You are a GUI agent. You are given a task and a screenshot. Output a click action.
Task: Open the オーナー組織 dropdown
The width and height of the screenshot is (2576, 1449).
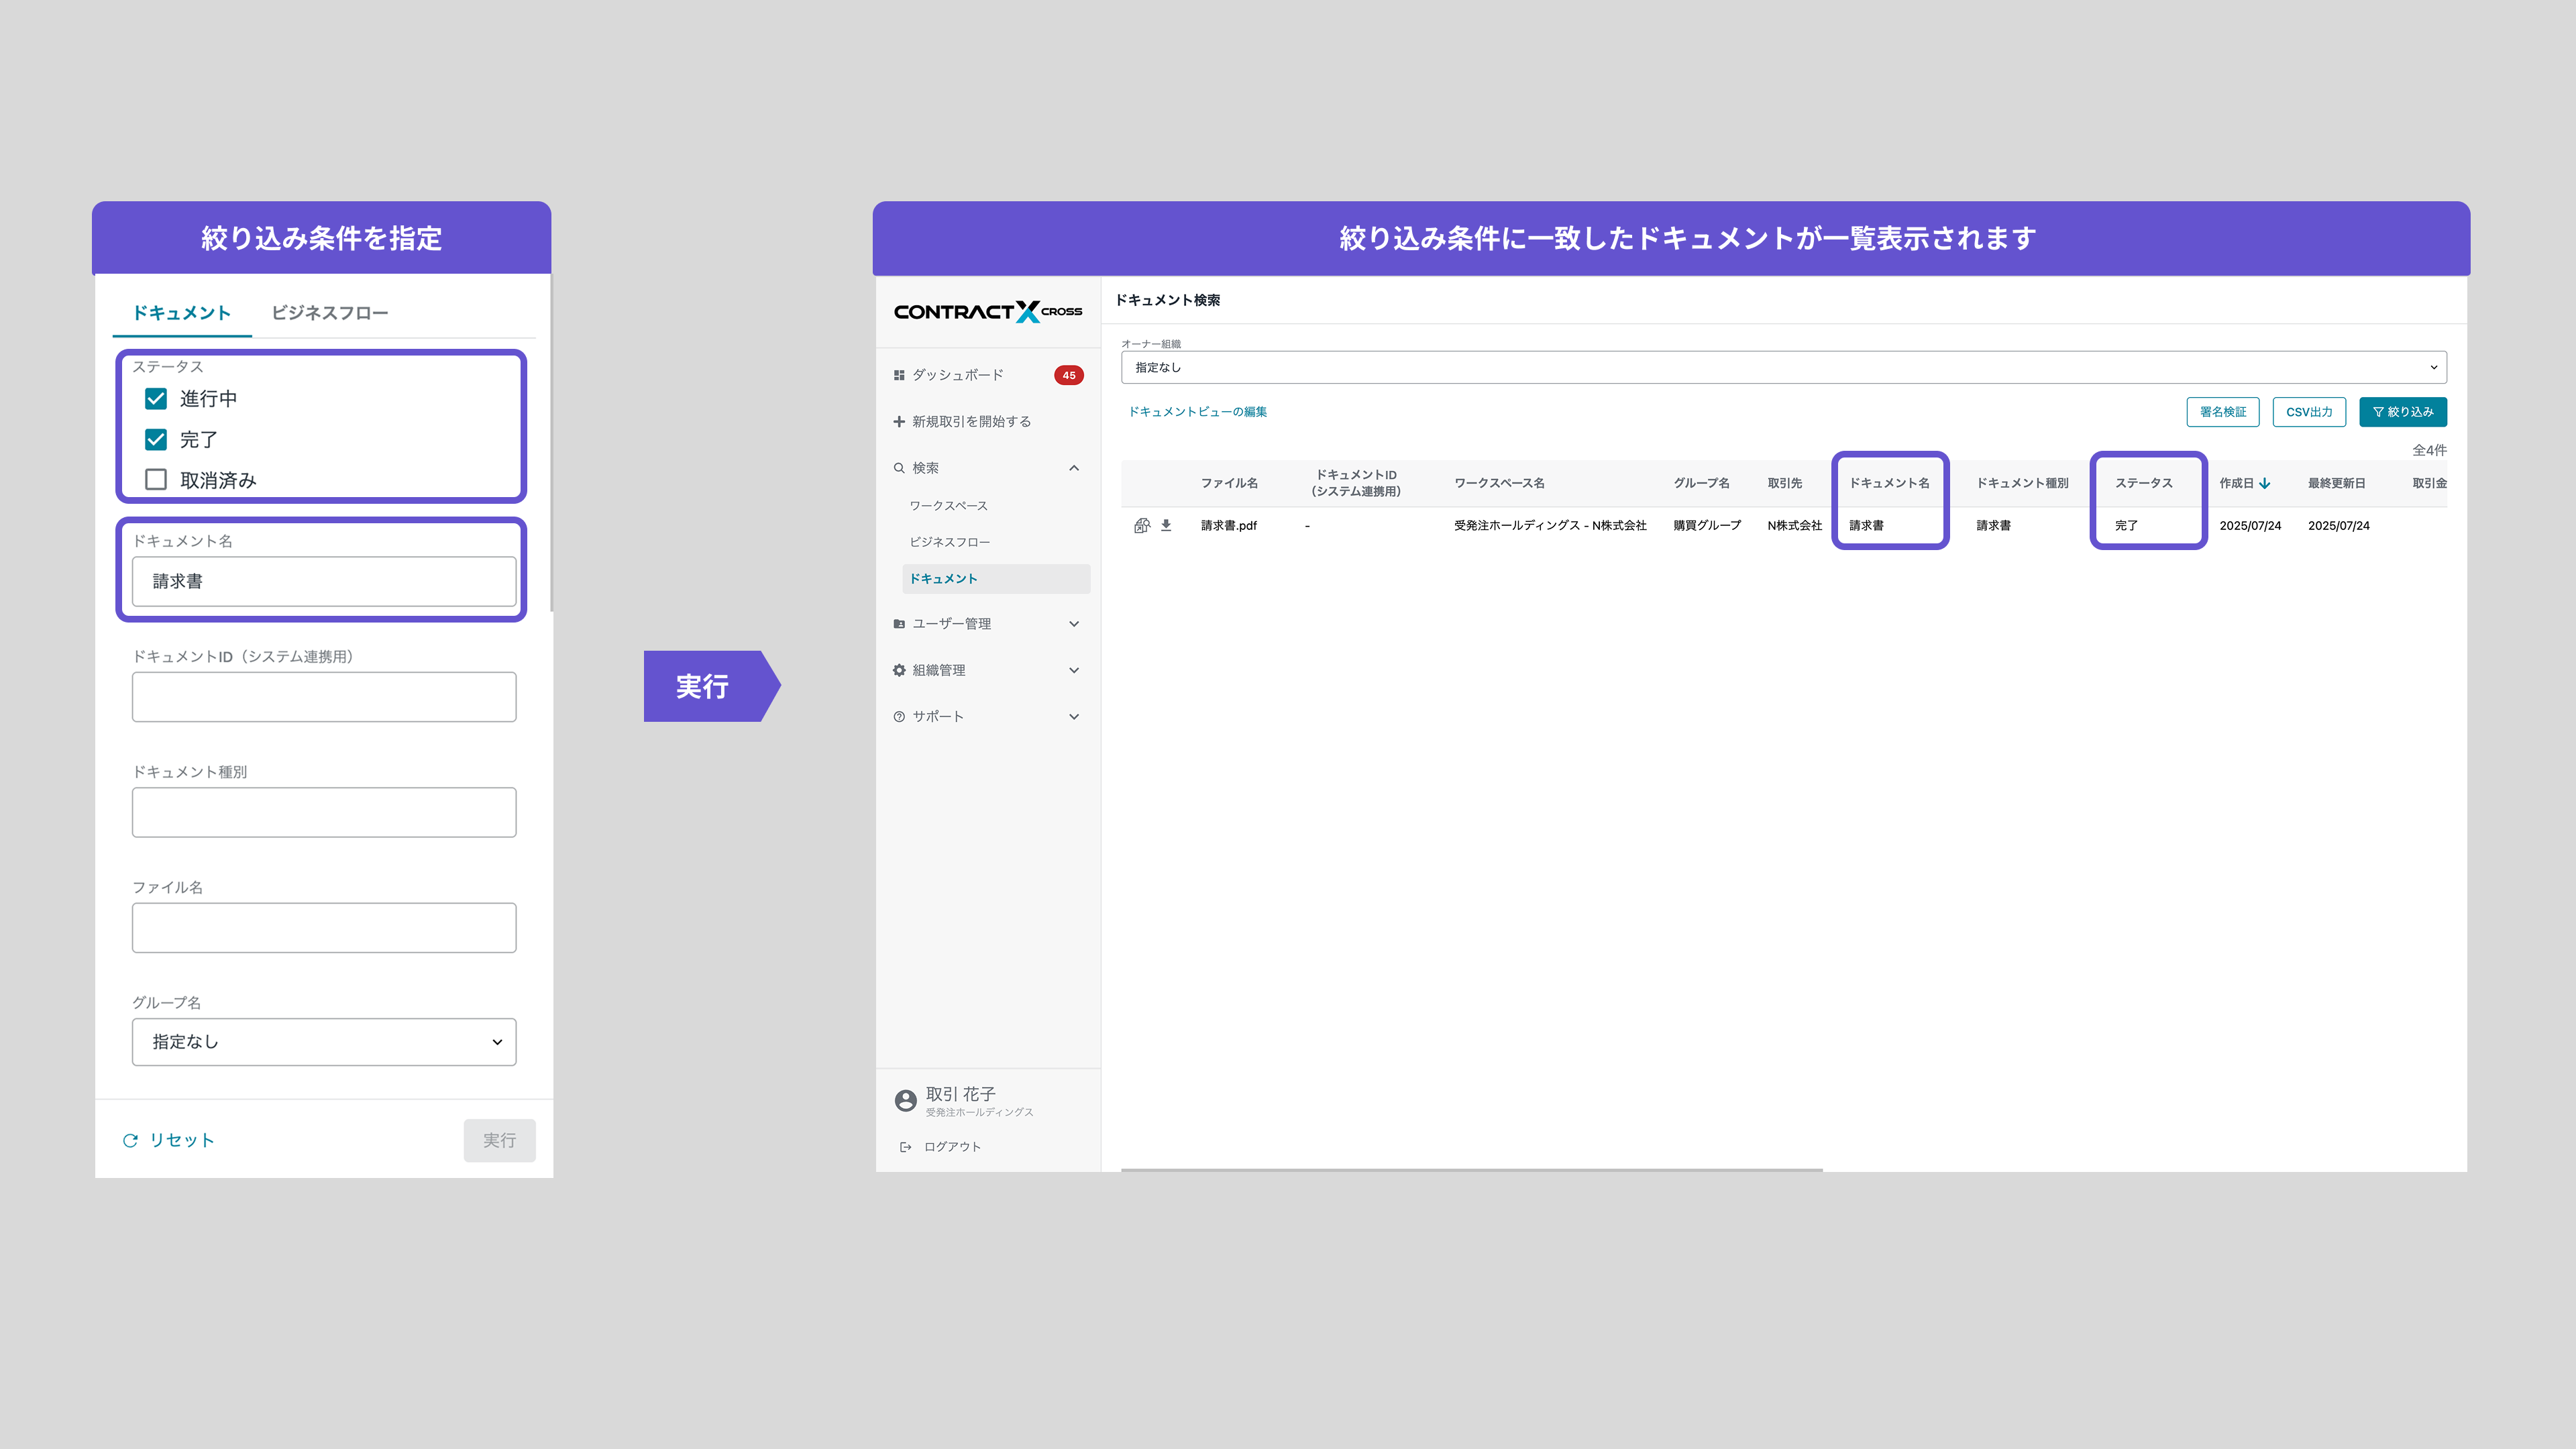click(x=1783, y=367)
